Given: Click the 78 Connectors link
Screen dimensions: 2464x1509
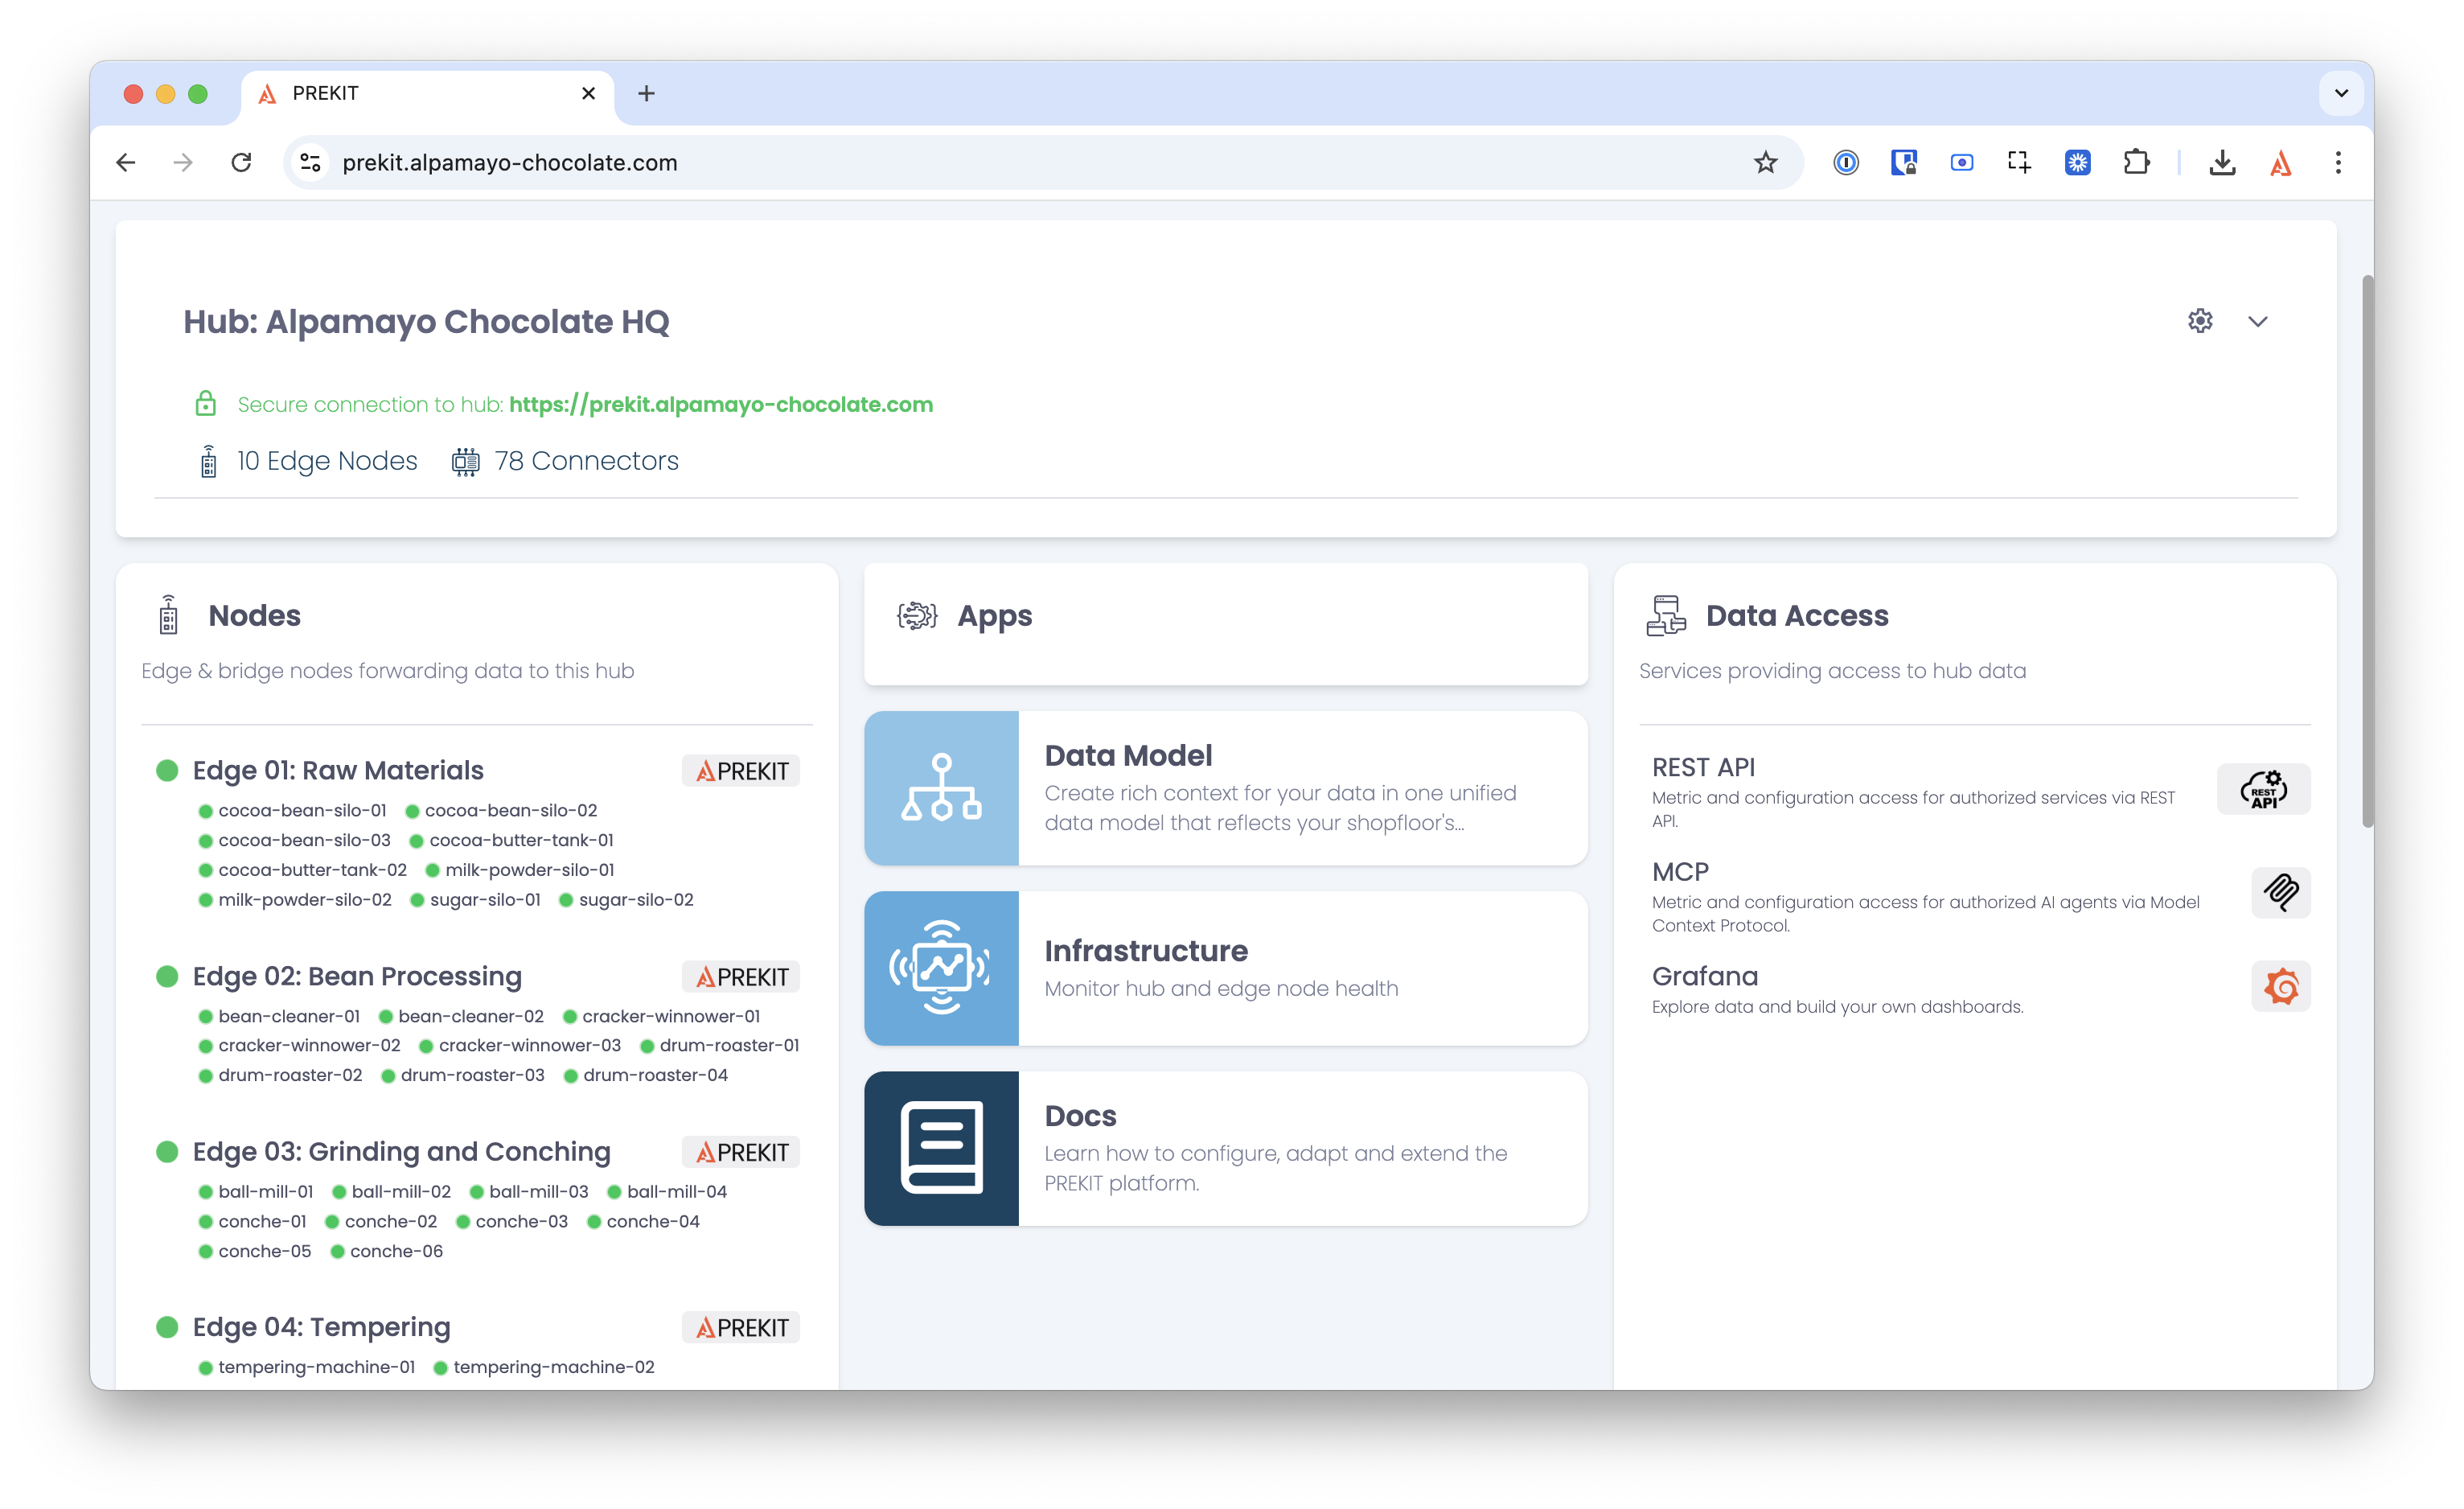Looking at the screenshot, I should click(x=586, y=460).
